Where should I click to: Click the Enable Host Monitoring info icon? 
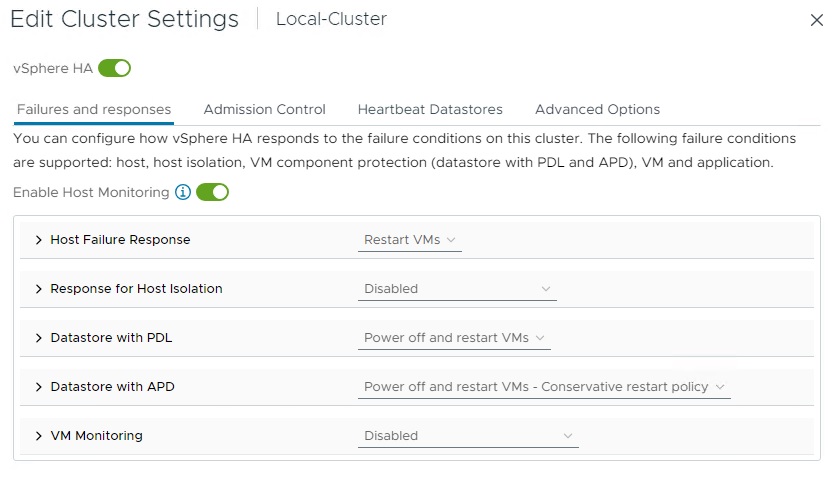pyautogui.click(x=183, y=192)
